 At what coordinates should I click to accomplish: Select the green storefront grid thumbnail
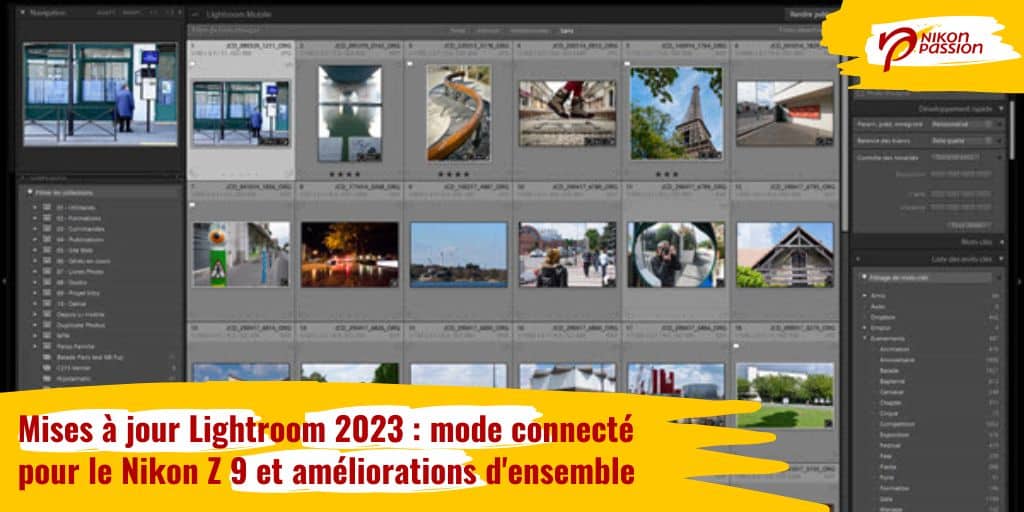(241, 114)
